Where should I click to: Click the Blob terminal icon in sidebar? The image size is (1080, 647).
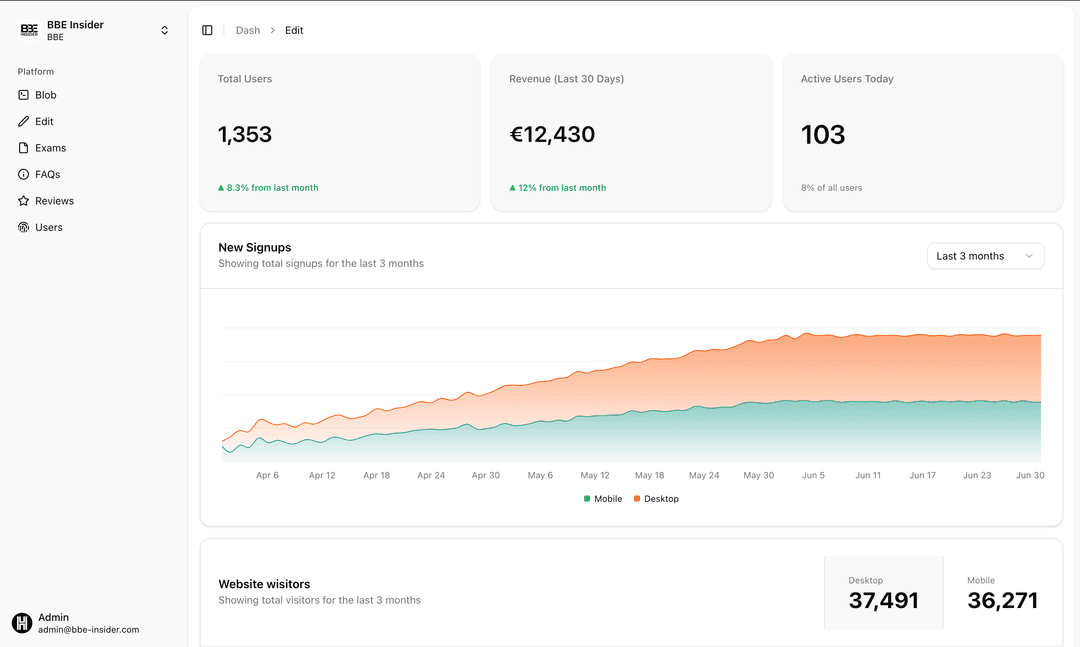tap(23, 95)
